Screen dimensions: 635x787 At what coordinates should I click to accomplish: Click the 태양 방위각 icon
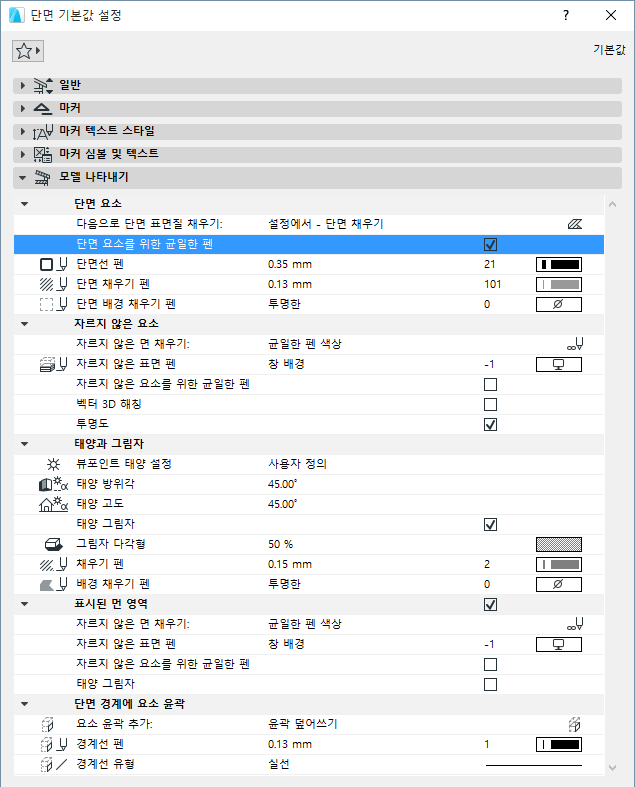point(53,484)
